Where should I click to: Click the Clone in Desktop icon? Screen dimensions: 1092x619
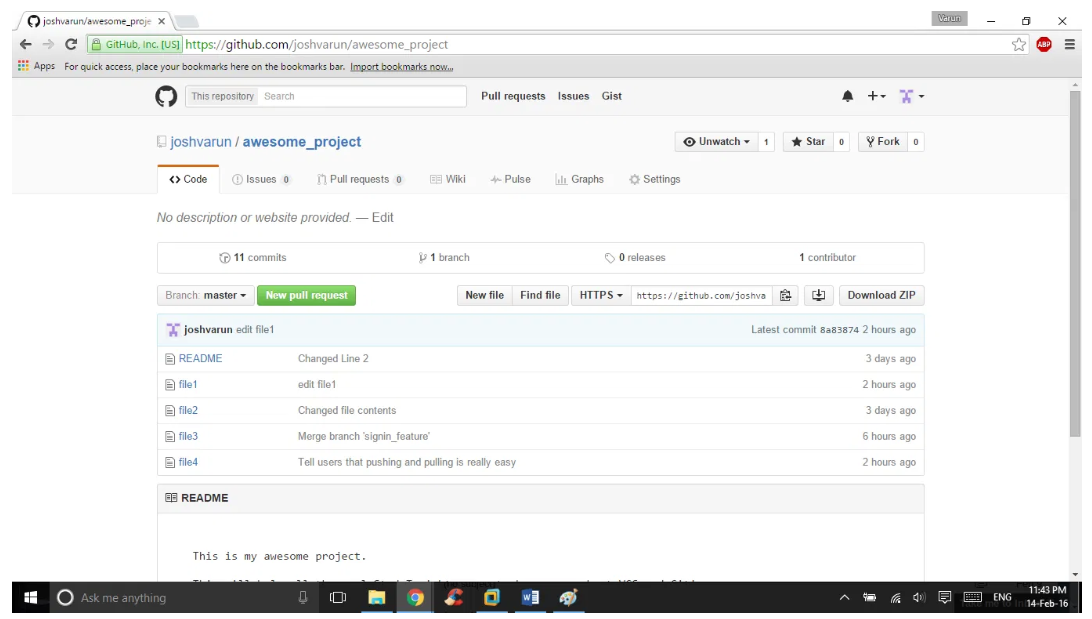tap(819, 295)
